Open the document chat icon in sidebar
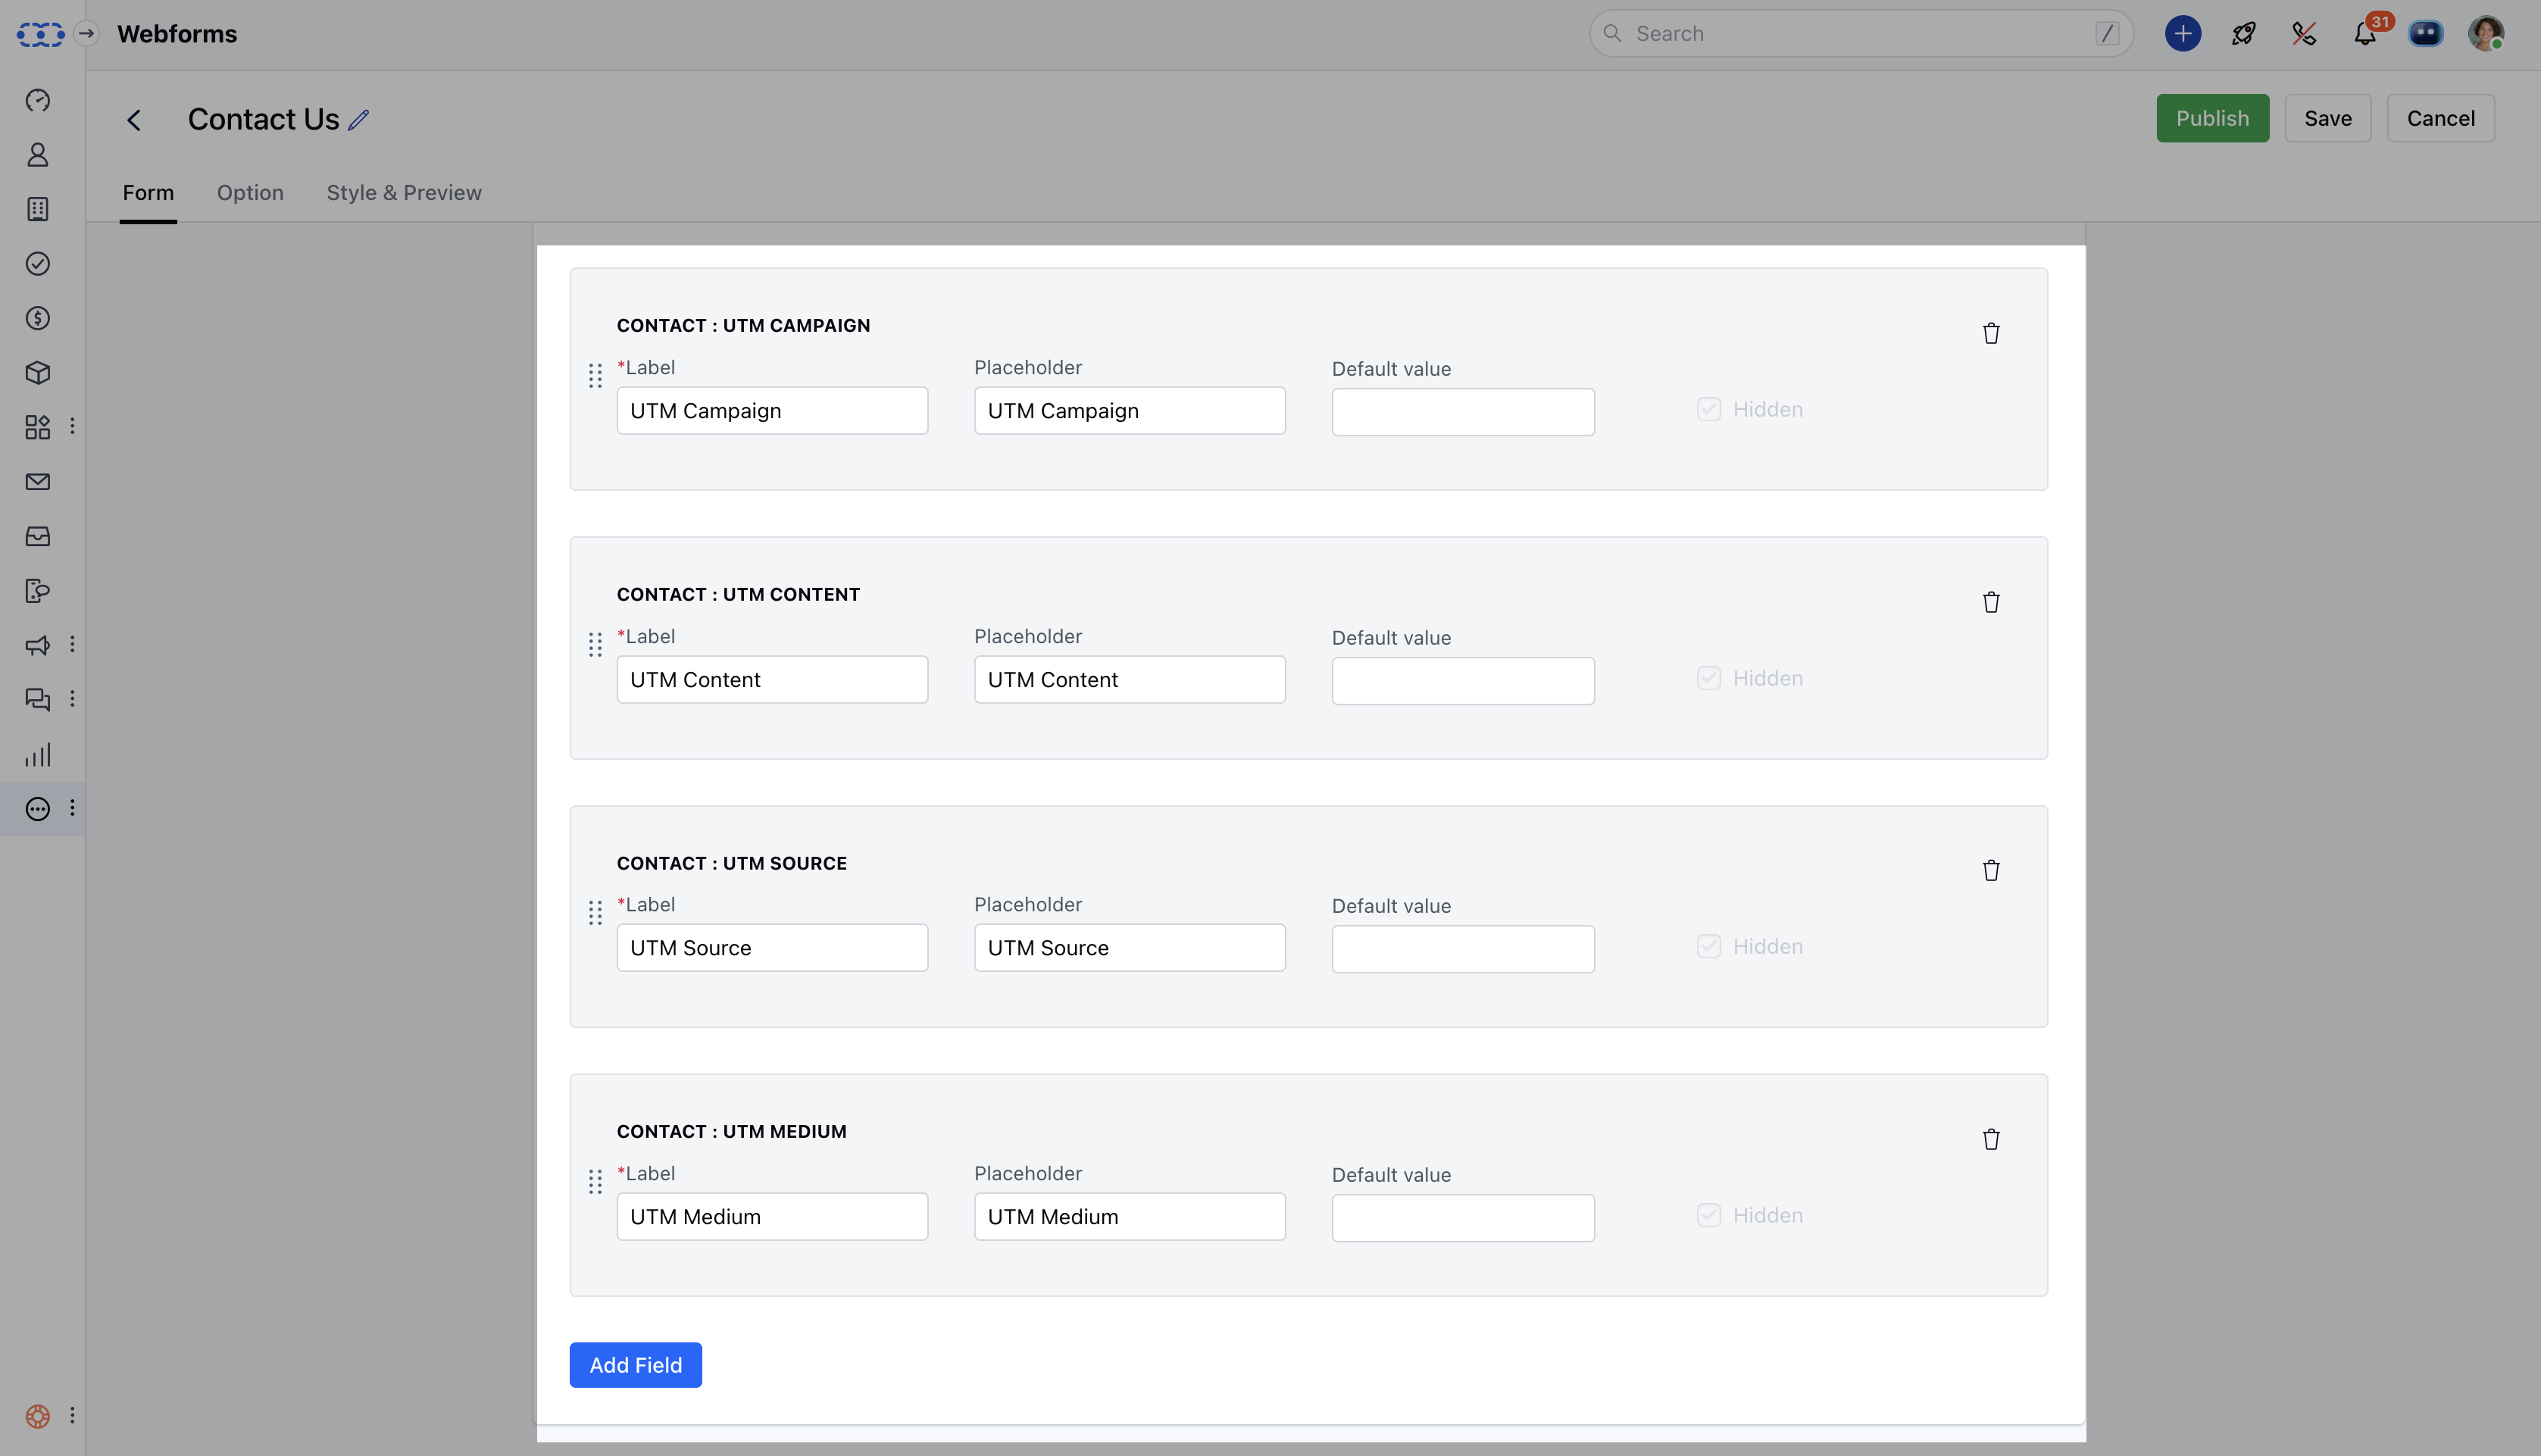Screen dimensions: 2541x1456 click(38, 591)
